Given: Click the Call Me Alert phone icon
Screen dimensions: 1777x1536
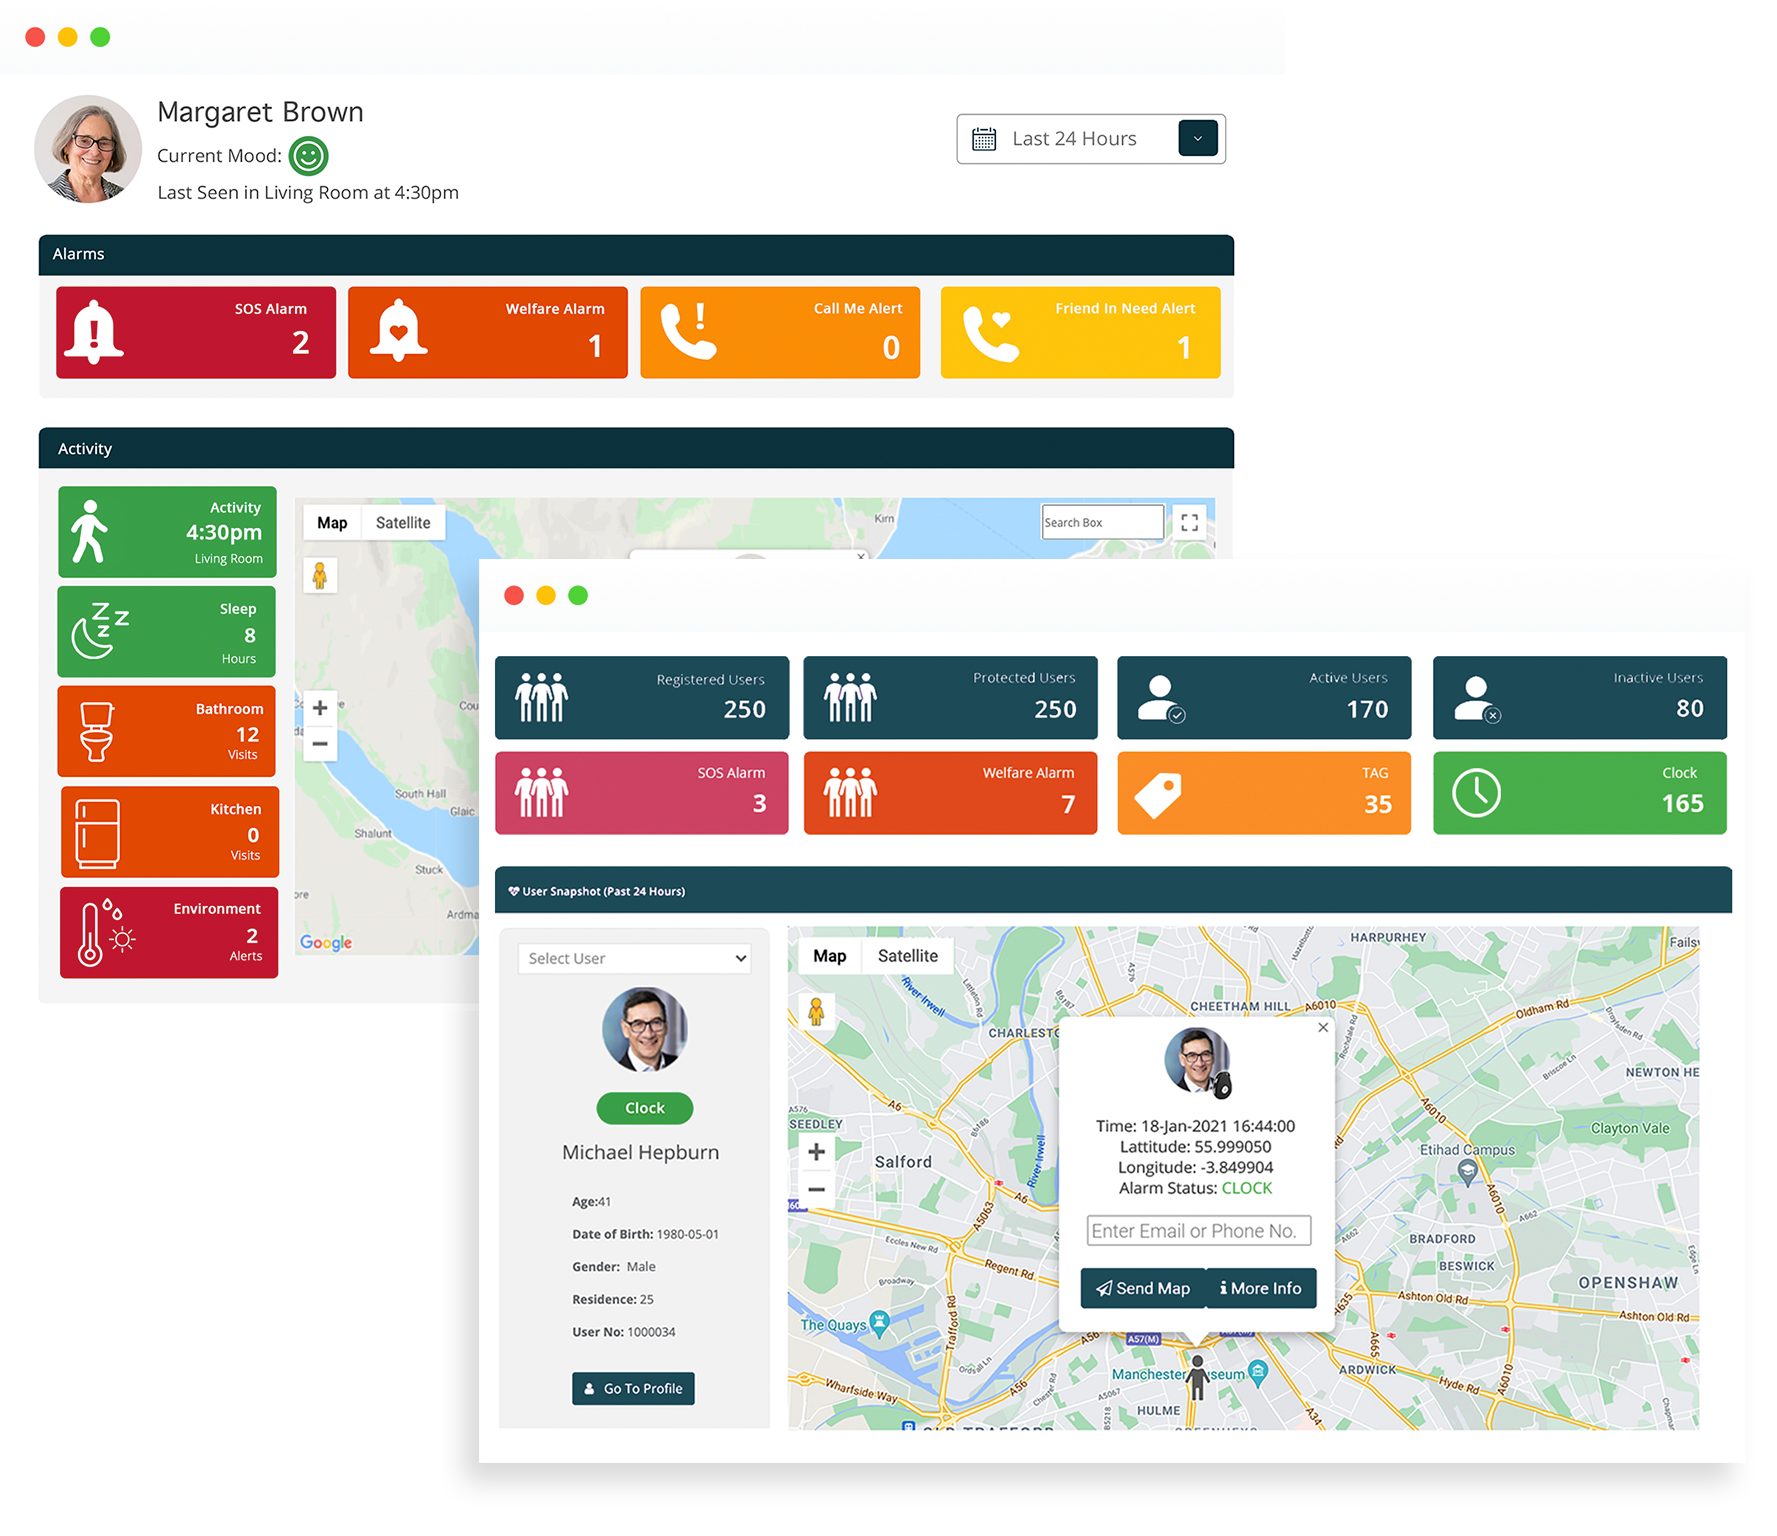Looking at the screenshot, I should tap(689, 332).
